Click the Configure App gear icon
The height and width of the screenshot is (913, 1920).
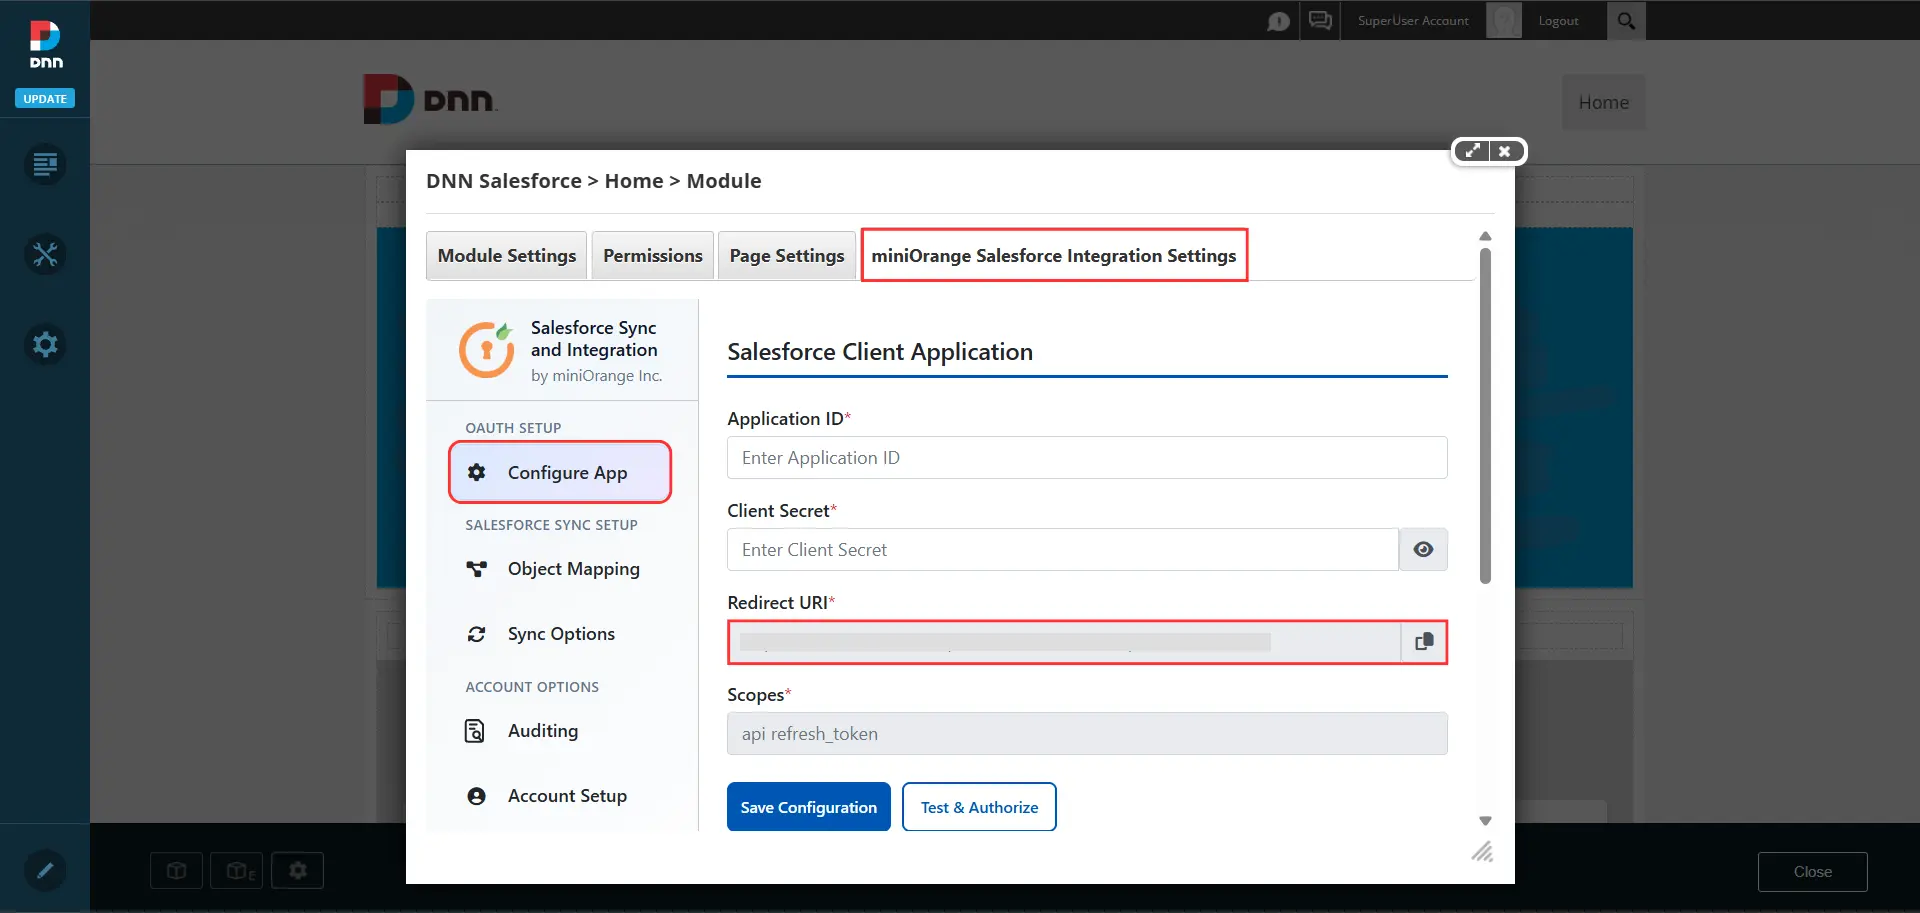(477, 472)
